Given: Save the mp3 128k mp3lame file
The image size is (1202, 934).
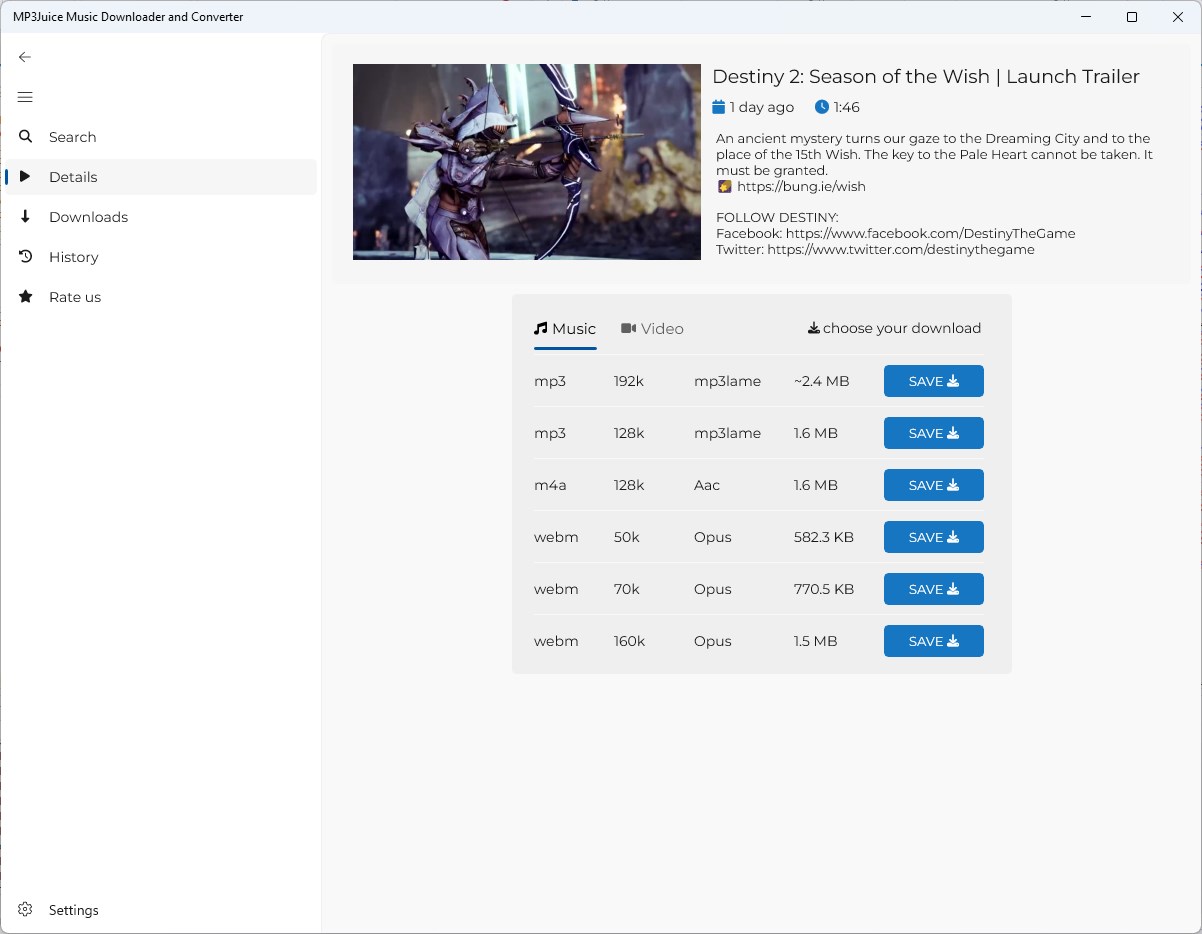Looking at the screenshot, I should [x=934, y=433].
